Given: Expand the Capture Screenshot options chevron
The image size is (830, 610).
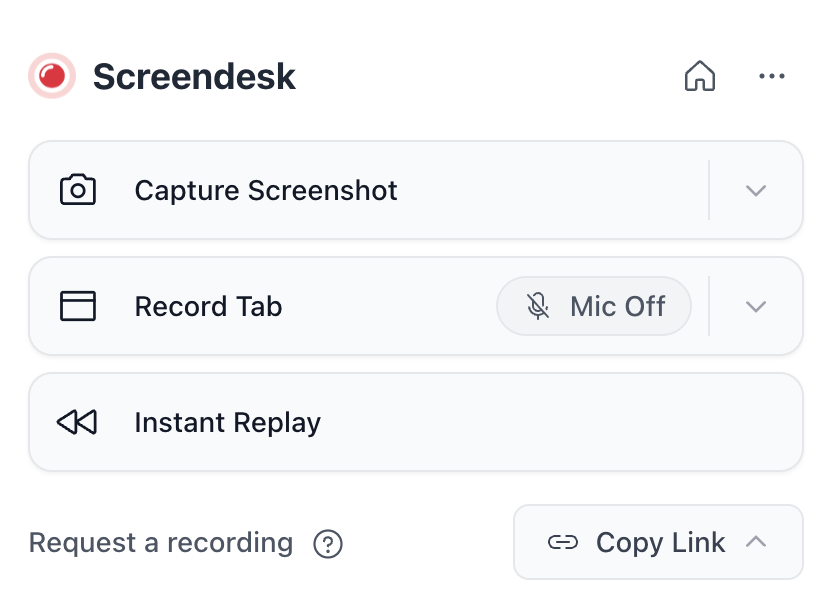Looking at the screenshot, I should click(x=756, y=190).
